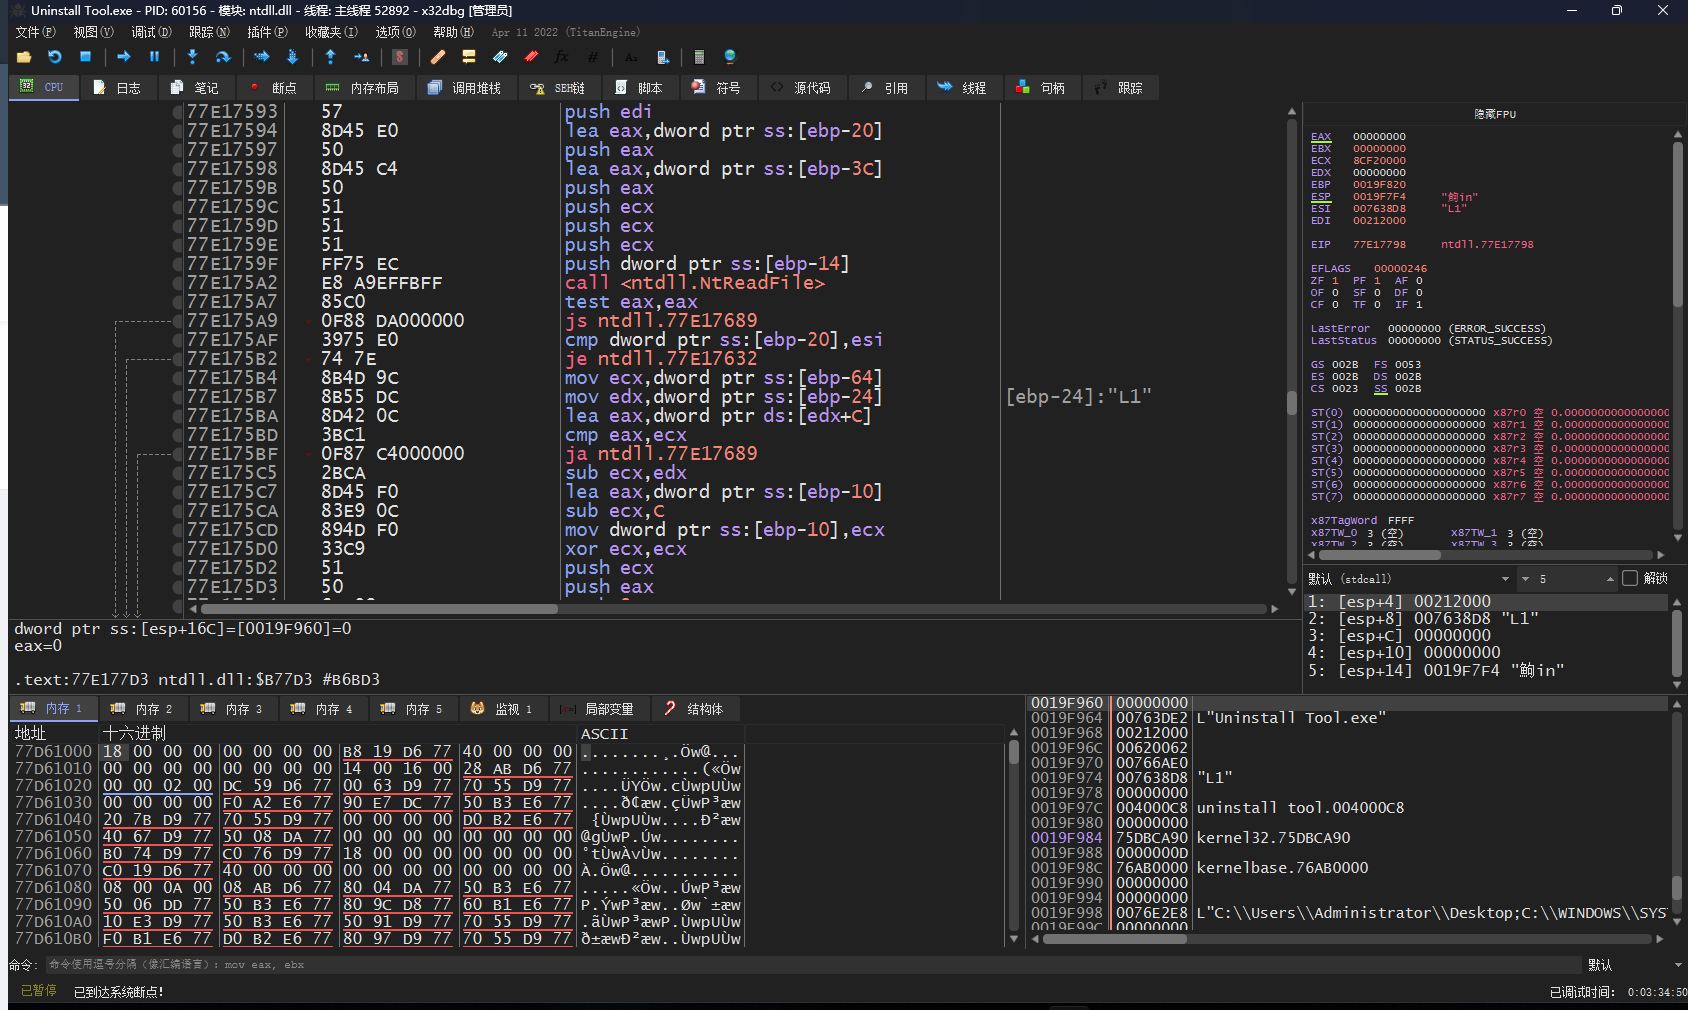Click the Open file folder icon
This screenshot has height=1010, width=1688.
tap(24, 57)
